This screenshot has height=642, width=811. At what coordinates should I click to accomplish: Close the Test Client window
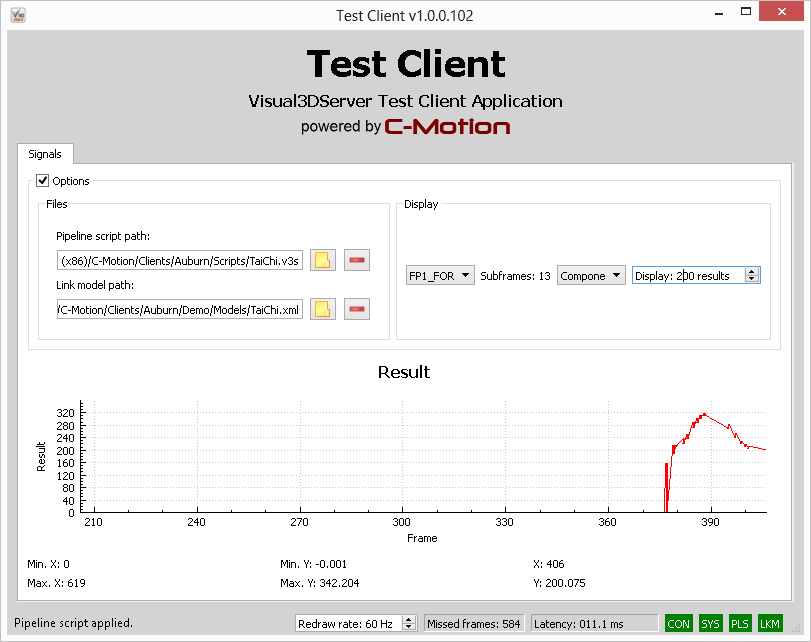(x=782, y=11)
